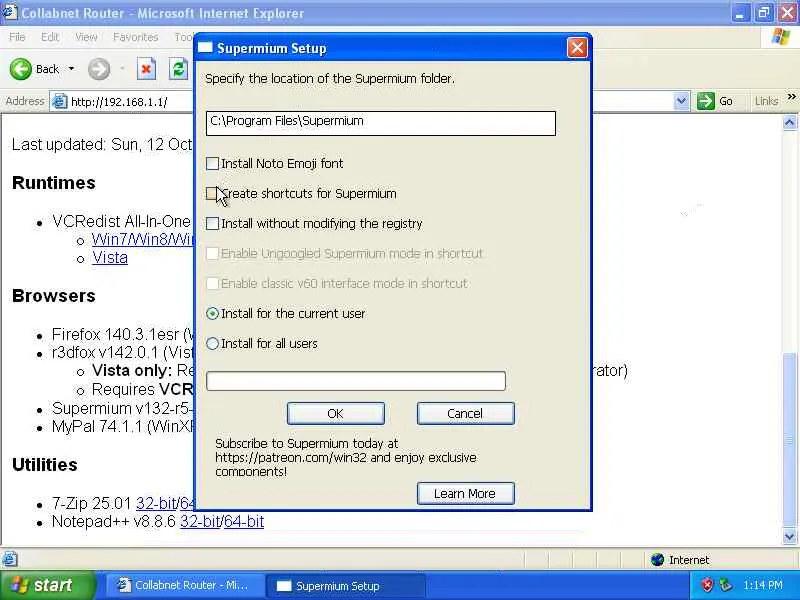Click the Supermium Setup title bar icon
Viewport: 800px width, 600px height.
click(205, 48)
